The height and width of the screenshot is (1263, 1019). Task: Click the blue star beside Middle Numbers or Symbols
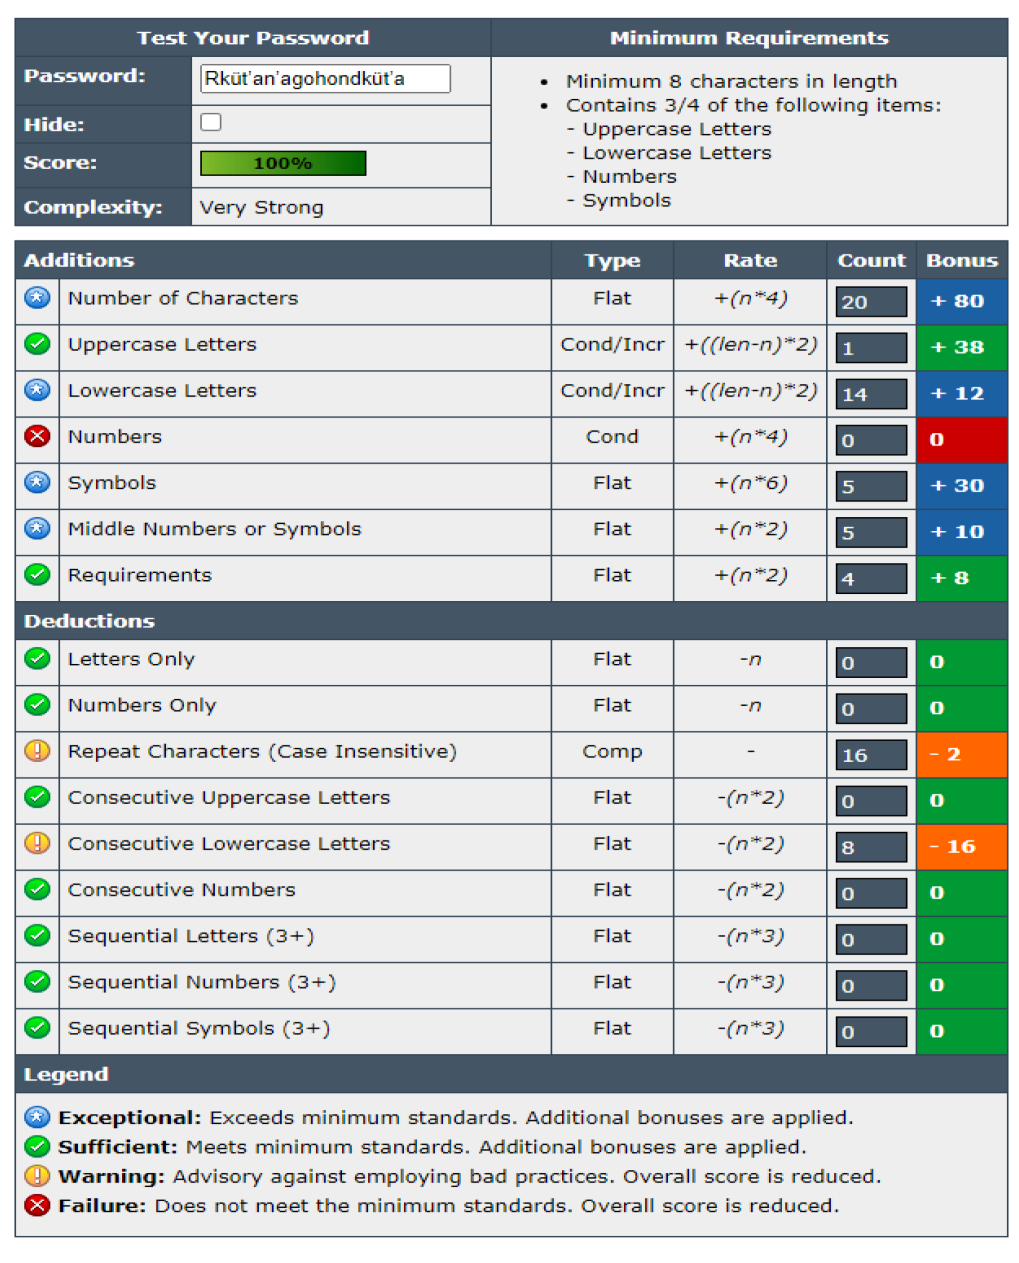pos(37,529)
